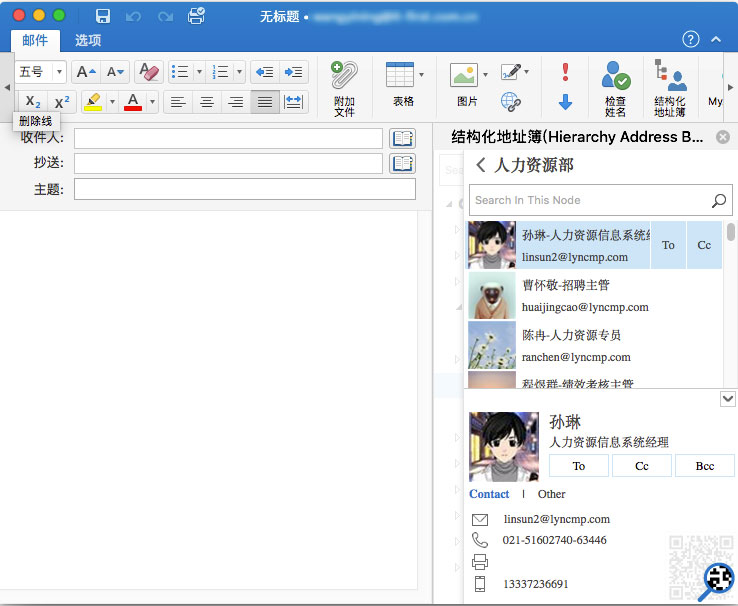Apply numbered list formatting

[x=220, y=72]
